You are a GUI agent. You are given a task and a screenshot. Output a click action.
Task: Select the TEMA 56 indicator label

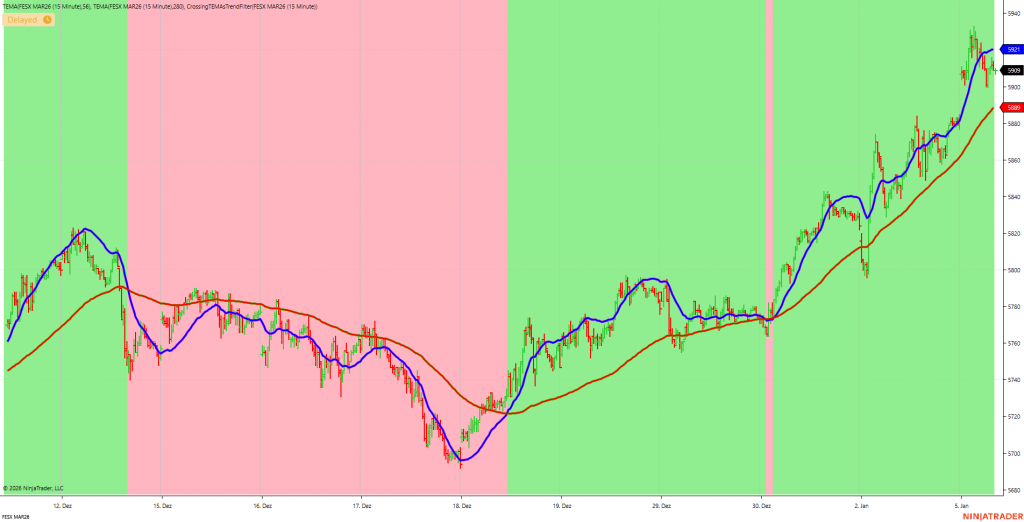[46, 6]
